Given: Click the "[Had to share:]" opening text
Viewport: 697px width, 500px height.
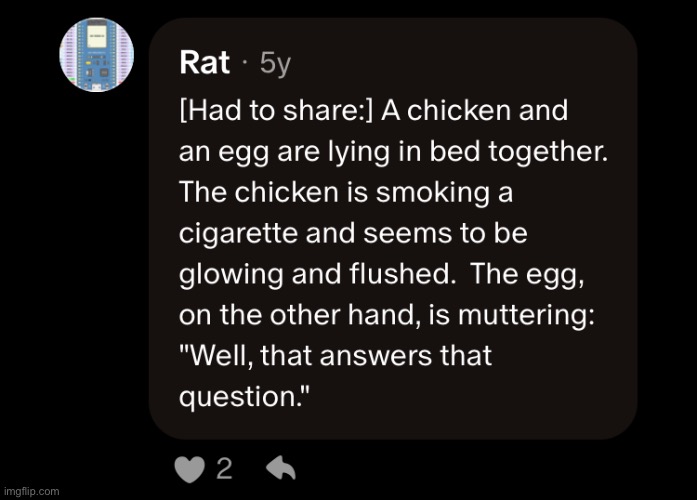Looking at the screenshot, I should tap(276, 110).
